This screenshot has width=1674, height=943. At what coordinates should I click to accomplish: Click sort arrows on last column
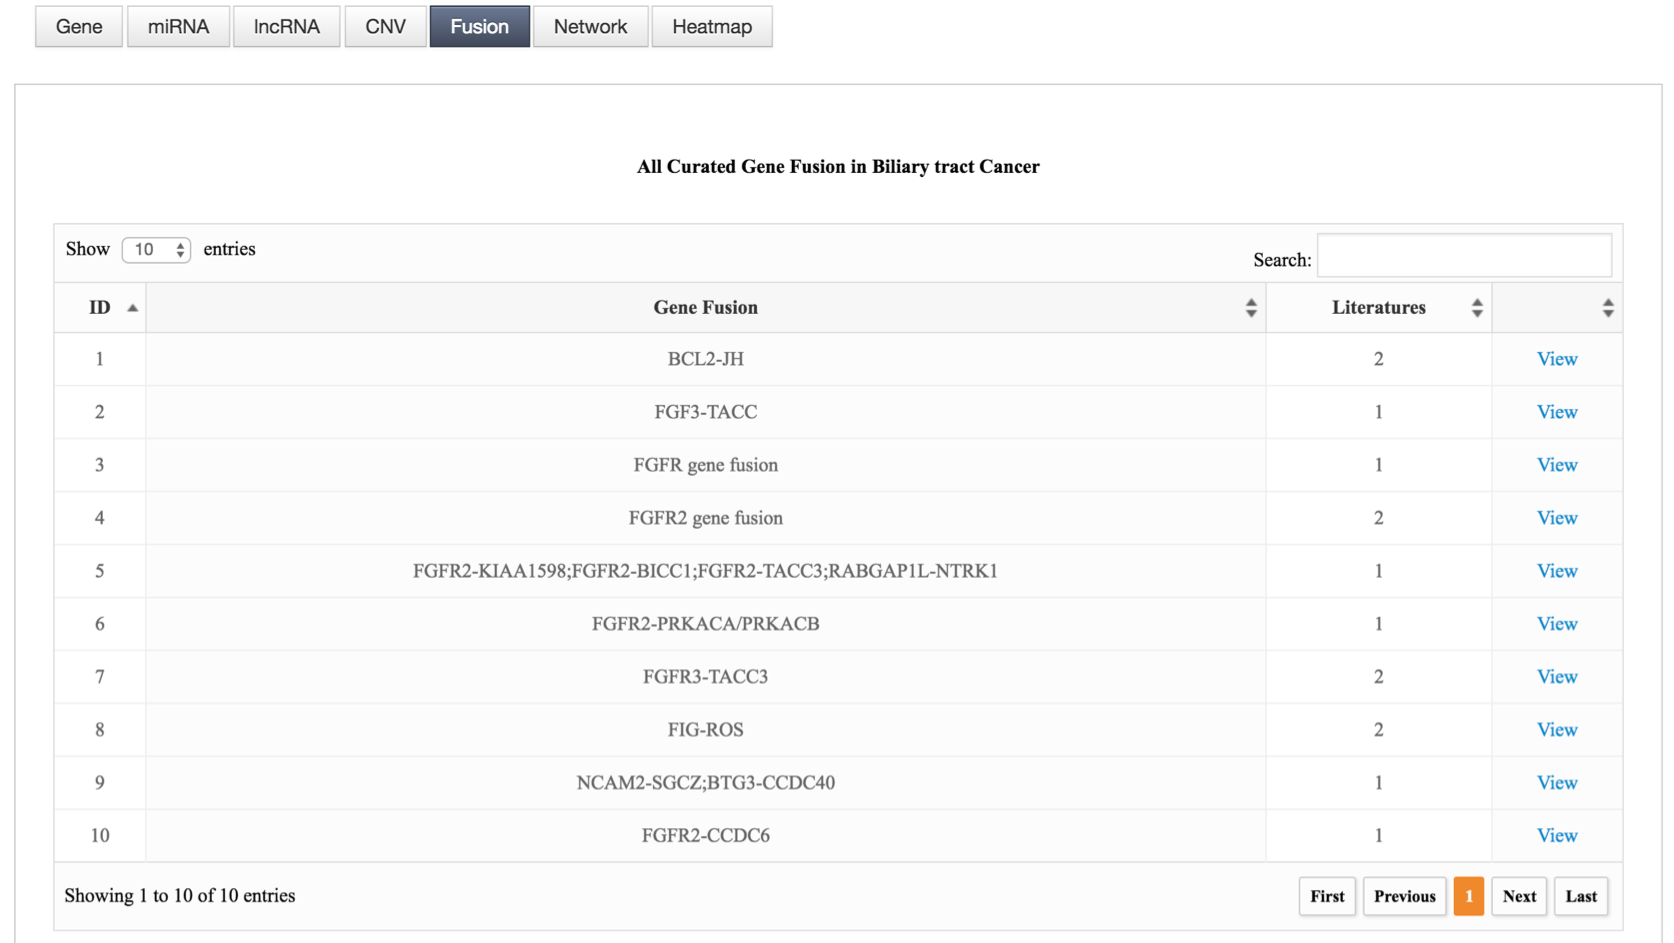click(1607, 308)
